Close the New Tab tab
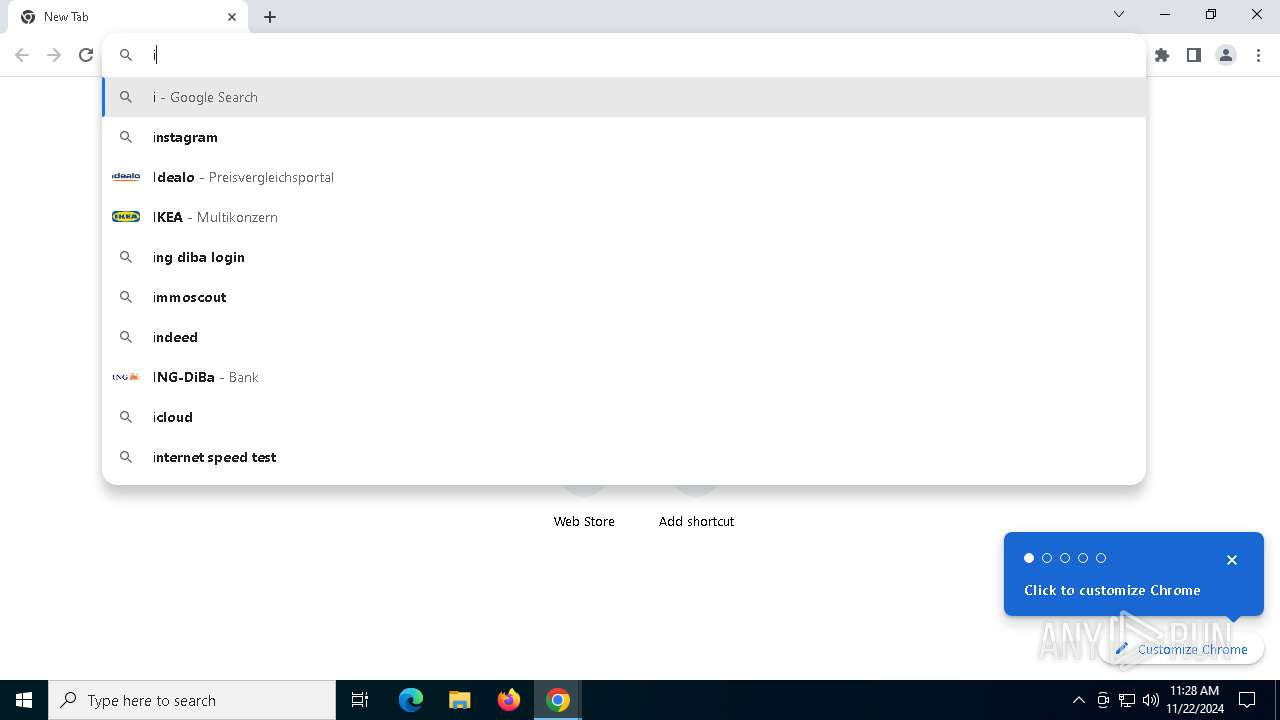The height and width of the screenshot is (720, 1280). (232, 17)
